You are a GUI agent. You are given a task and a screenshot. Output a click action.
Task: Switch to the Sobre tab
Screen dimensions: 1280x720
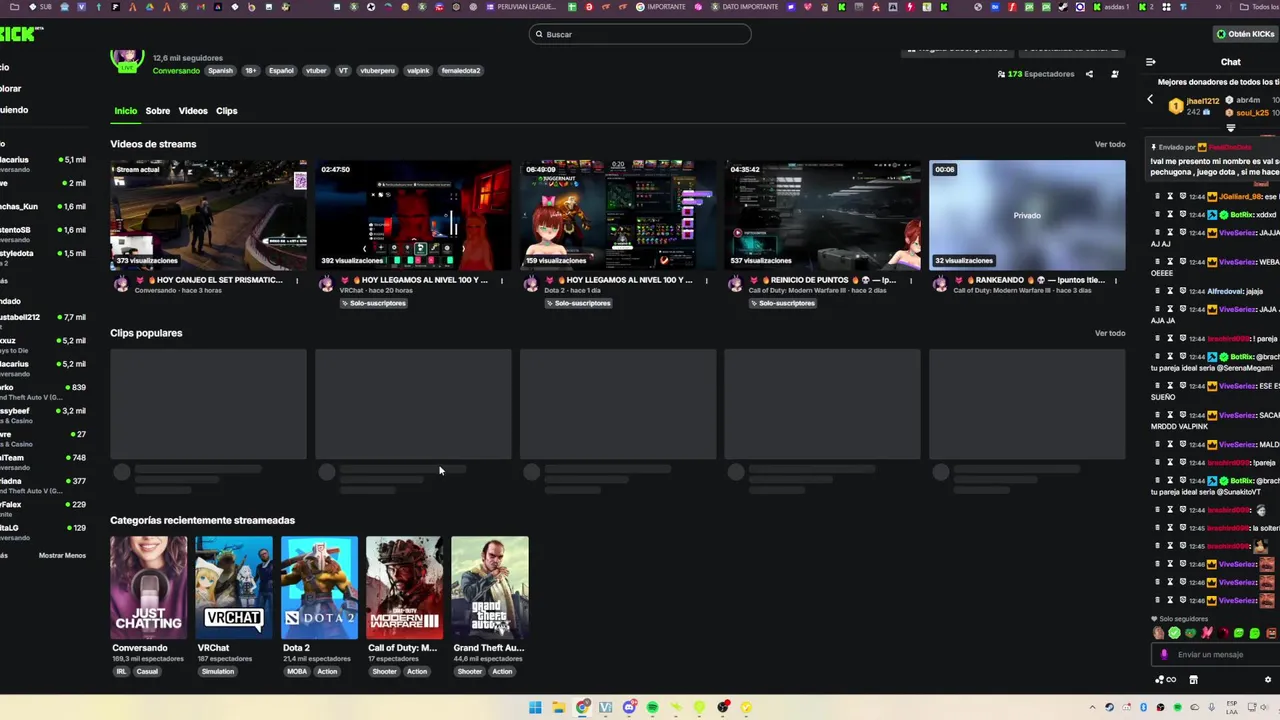click(x=158, y=111)
